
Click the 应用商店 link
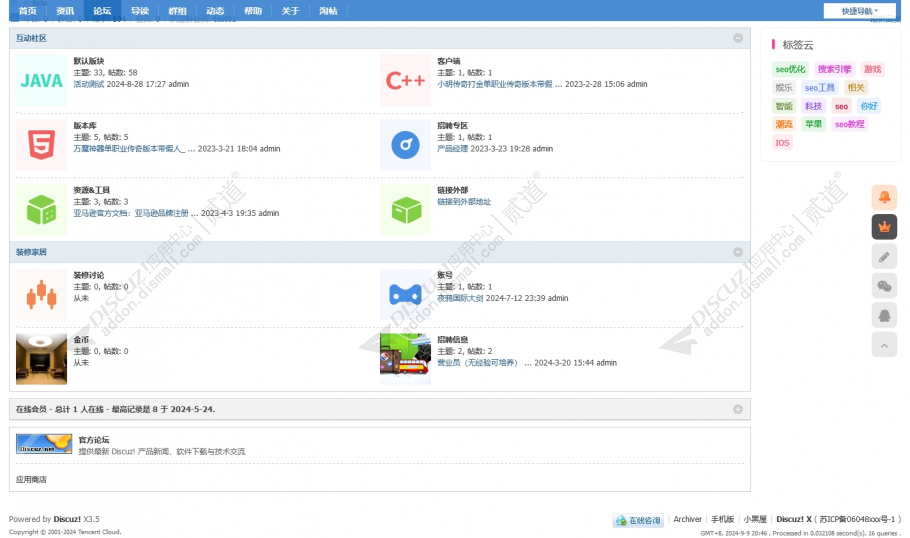[31, 479]
